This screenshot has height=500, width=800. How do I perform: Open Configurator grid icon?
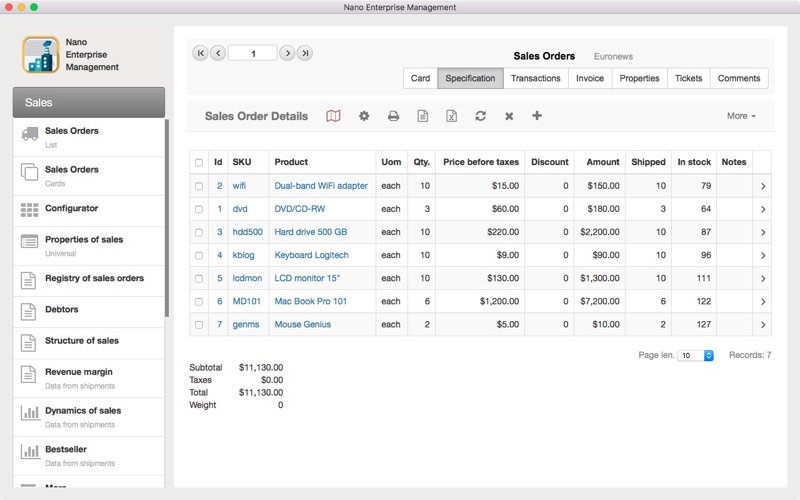pyautogui.click(x=30, y=210)
